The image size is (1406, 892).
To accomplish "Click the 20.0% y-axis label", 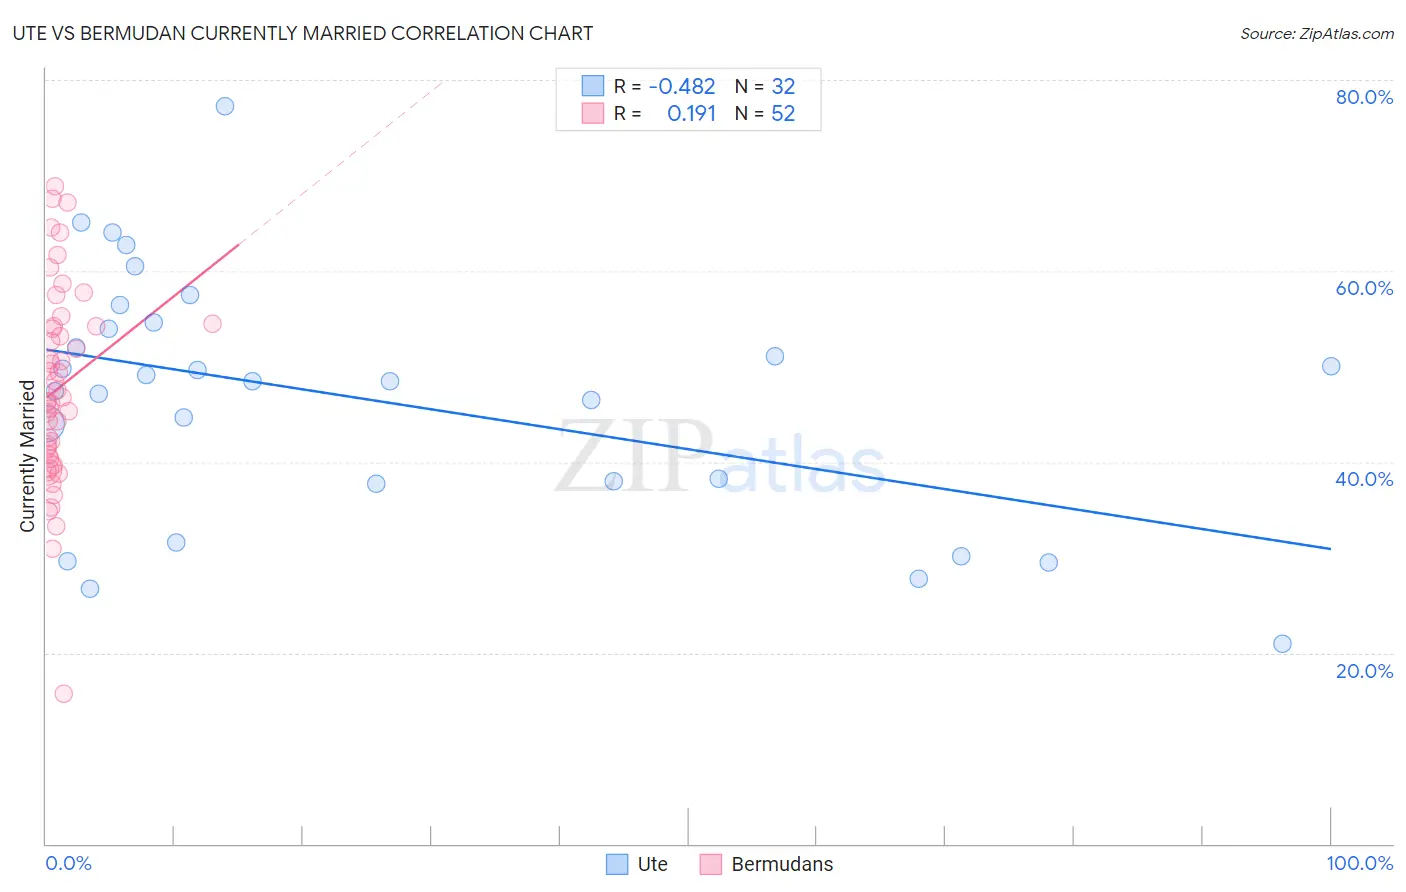I will [x=1364, y=670].
